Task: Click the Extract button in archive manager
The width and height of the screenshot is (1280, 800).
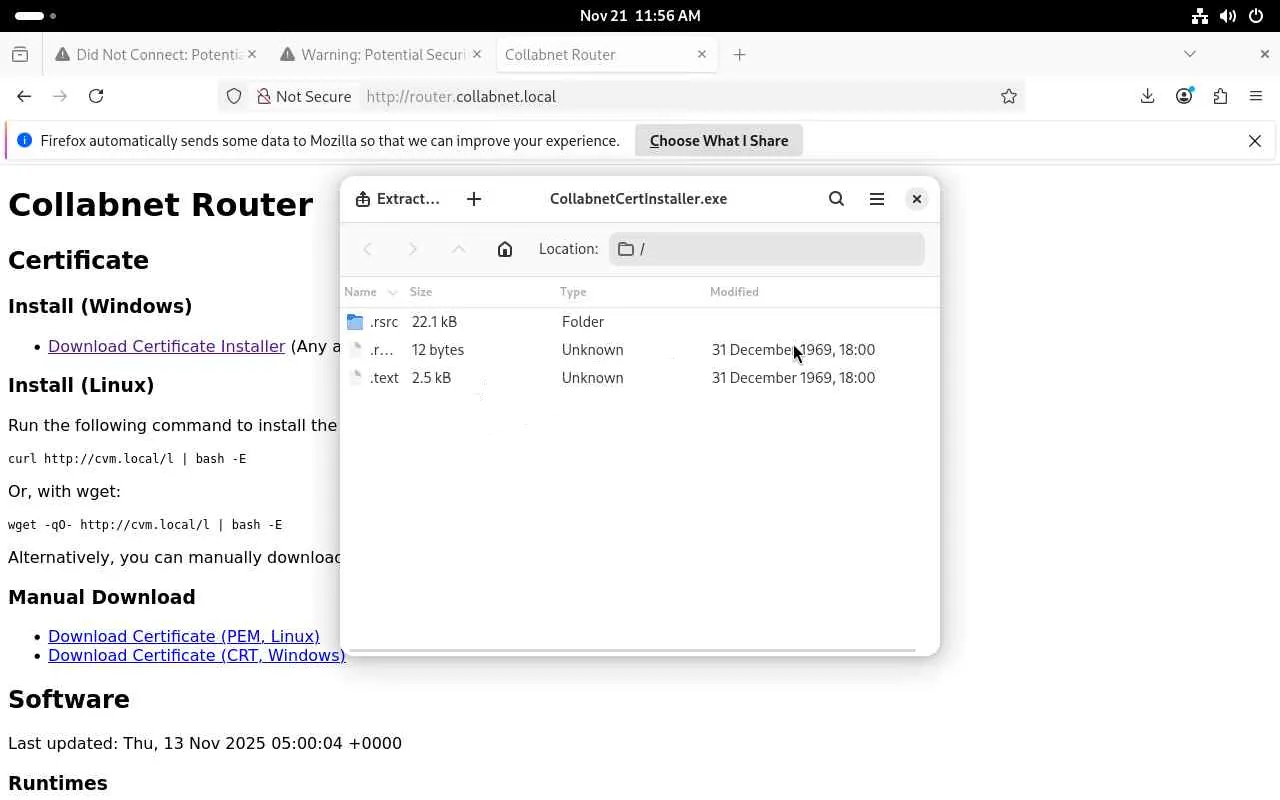Action: (x=398, y=199)
